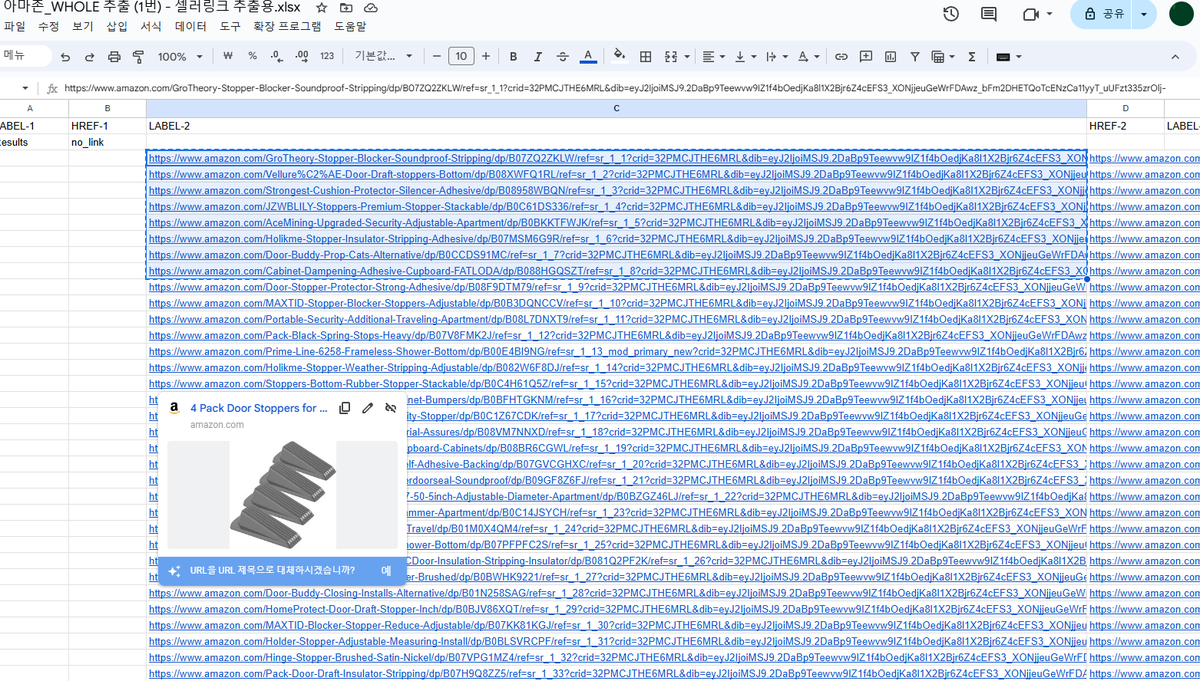Open the 도움말 menu

pos(350,27)
